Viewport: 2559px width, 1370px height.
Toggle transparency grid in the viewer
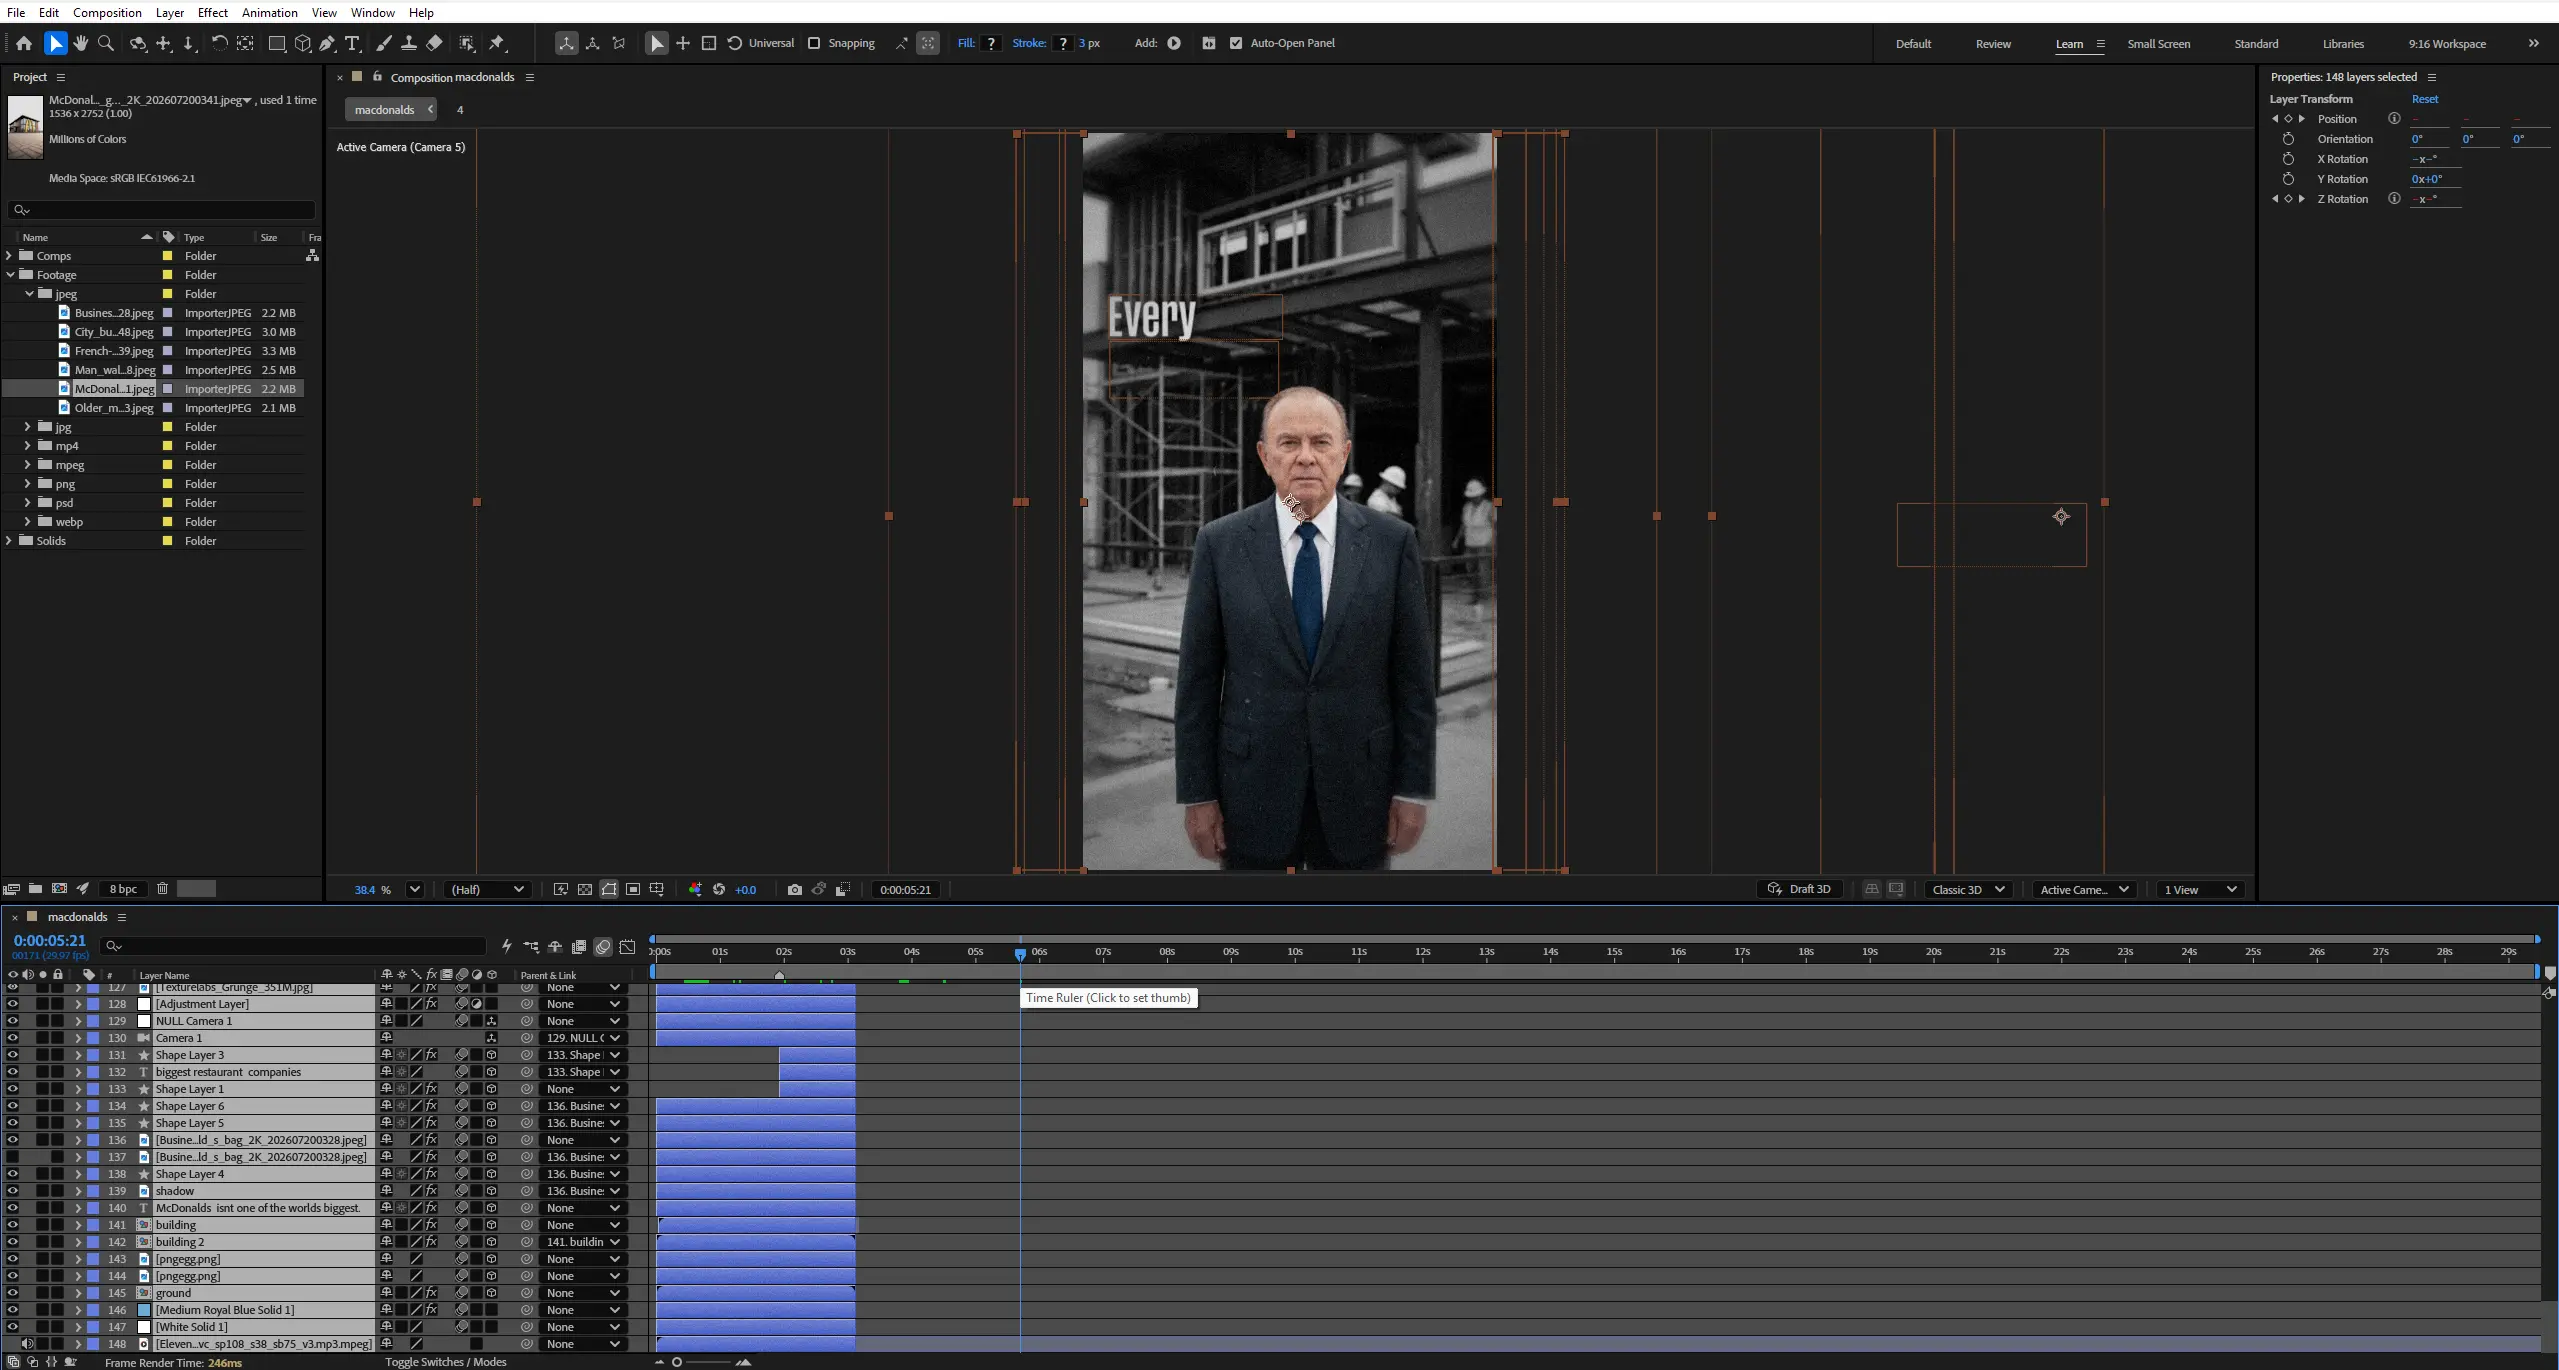point(585,889)
